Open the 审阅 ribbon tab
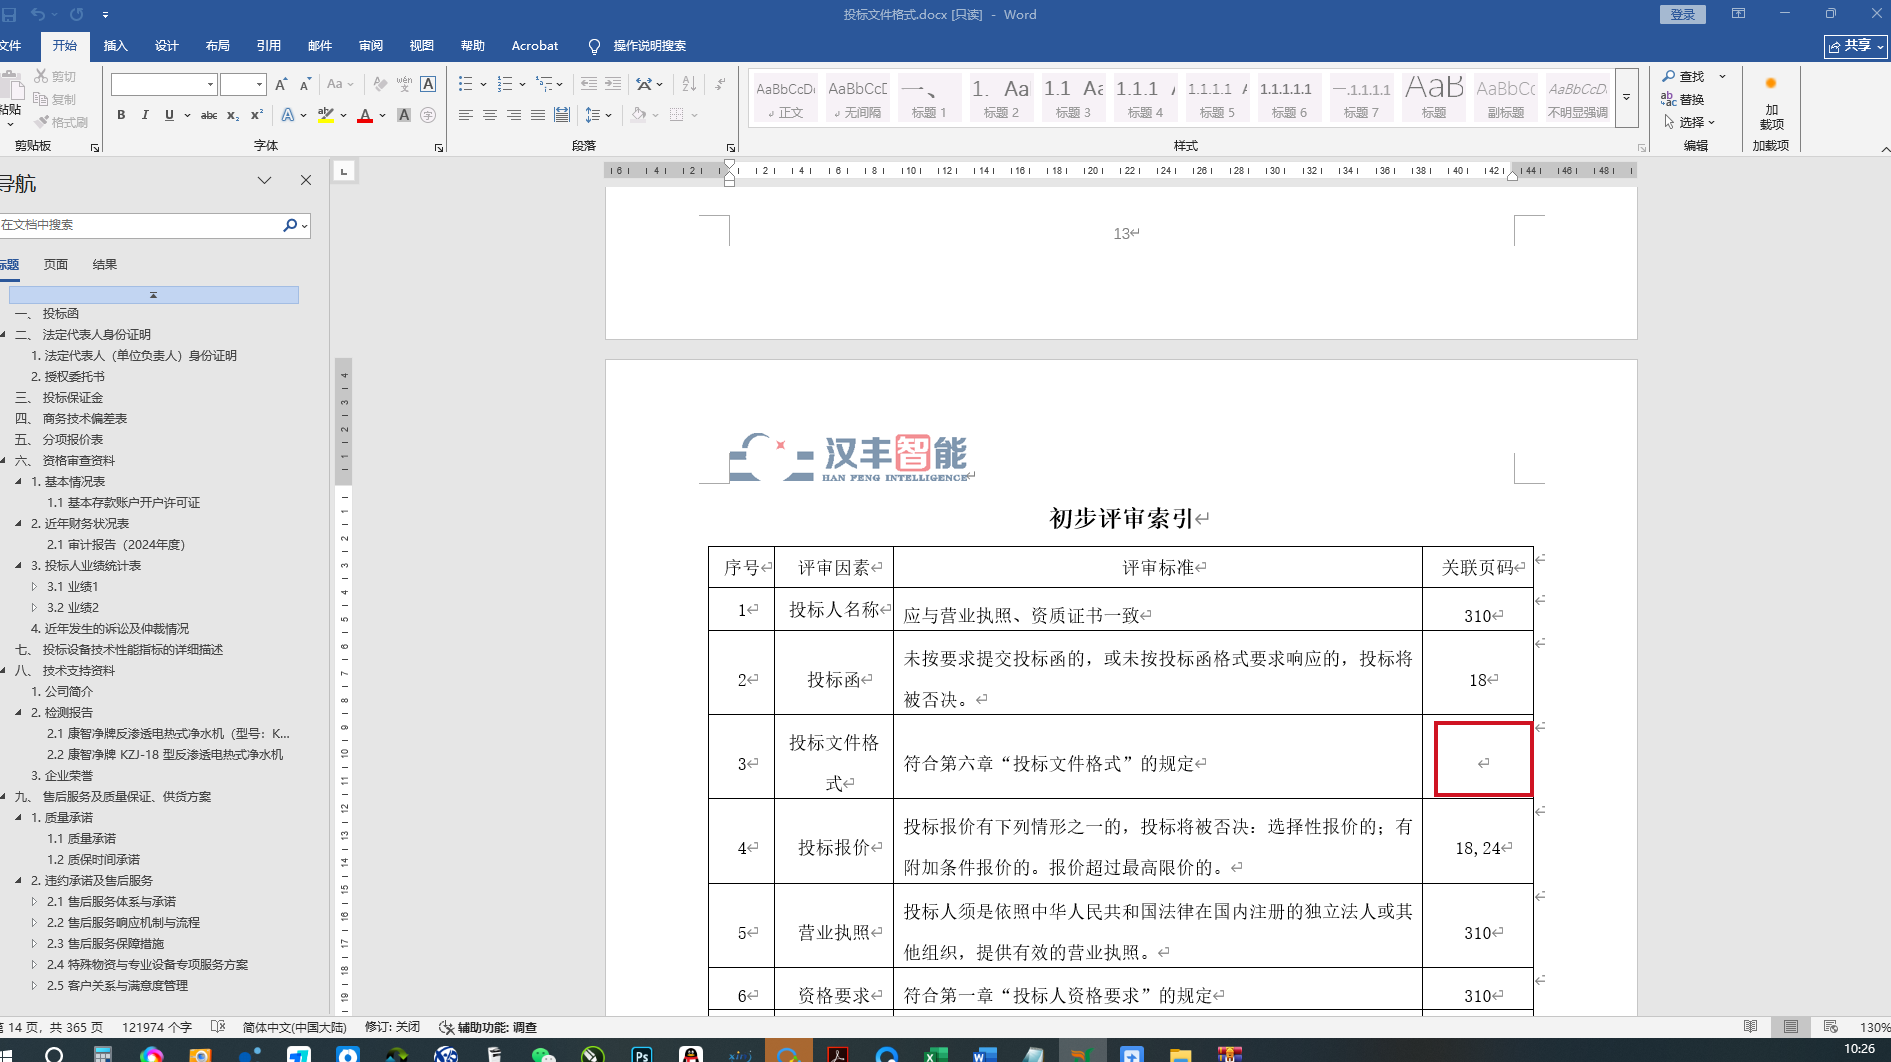The image size is (1891, 1062). 371,46
